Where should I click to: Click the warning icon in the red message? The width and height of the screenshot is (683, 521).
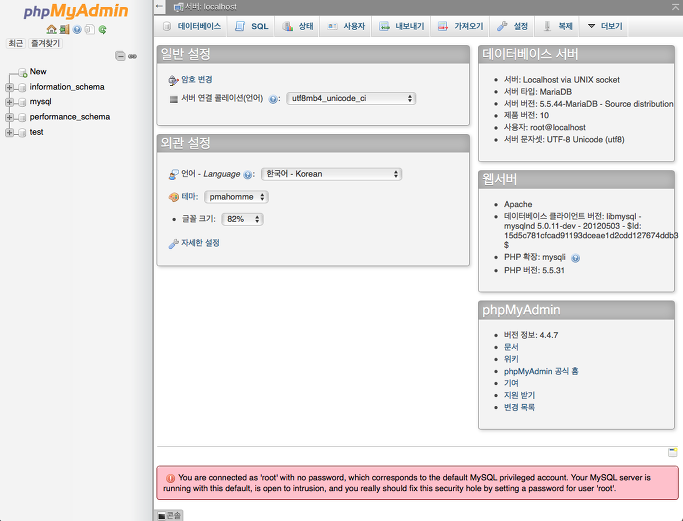click(x=170, y=478)
